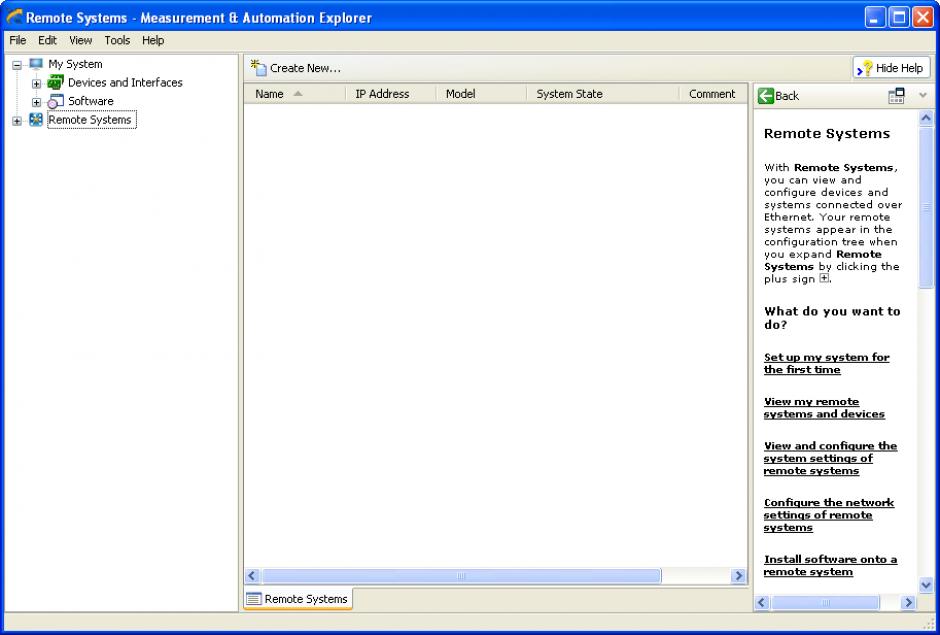The width and height of the screenshot is (940, 635).
Task: Click Name column sort arrow
Action: coord(298,94)
